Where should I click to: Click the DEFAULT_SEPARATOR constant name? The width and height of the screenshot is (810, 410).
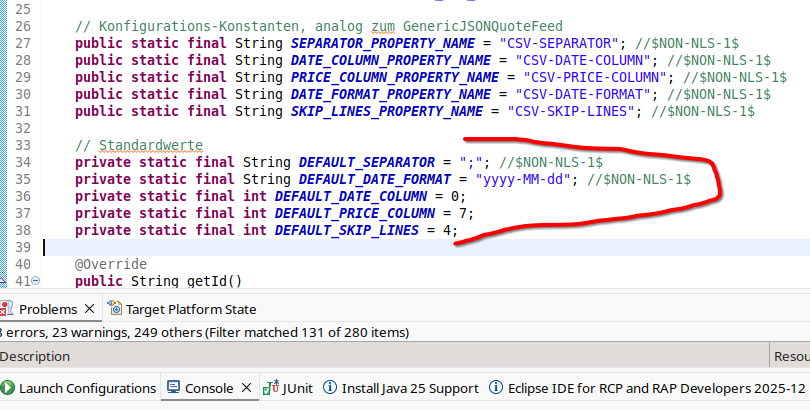(367, 162)
